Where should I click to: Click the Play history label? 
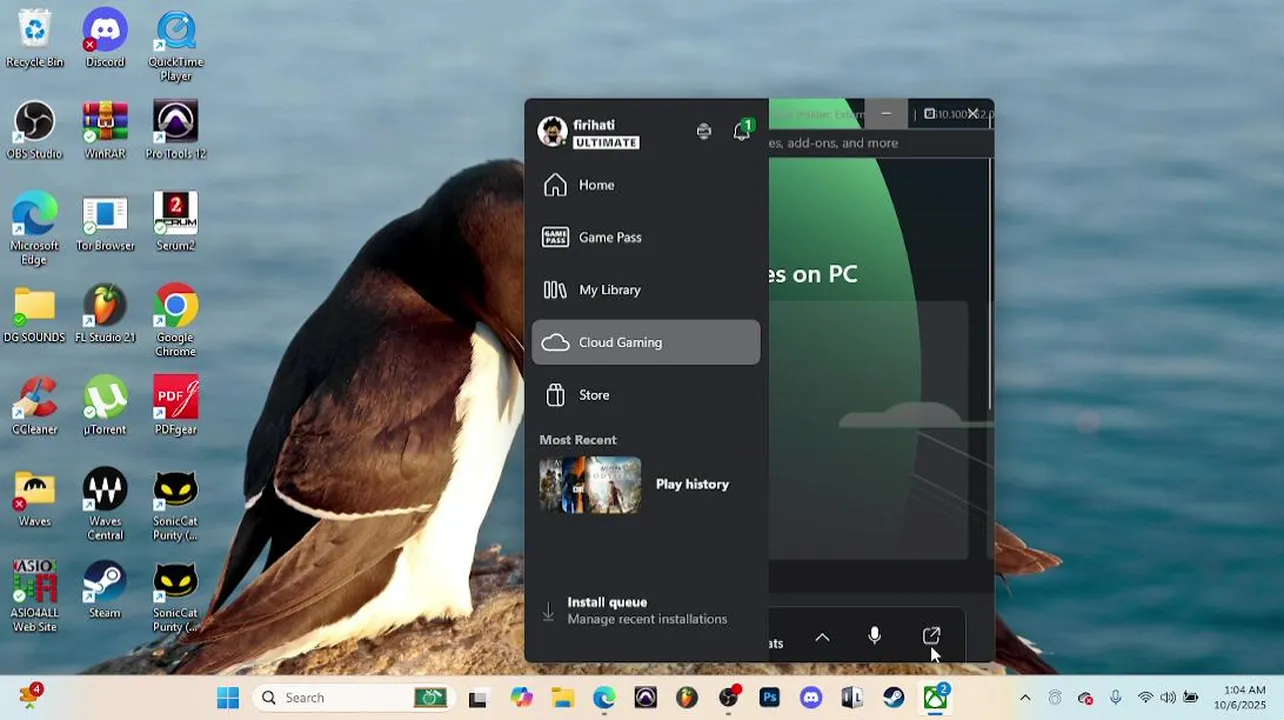[x=692, y=484]
